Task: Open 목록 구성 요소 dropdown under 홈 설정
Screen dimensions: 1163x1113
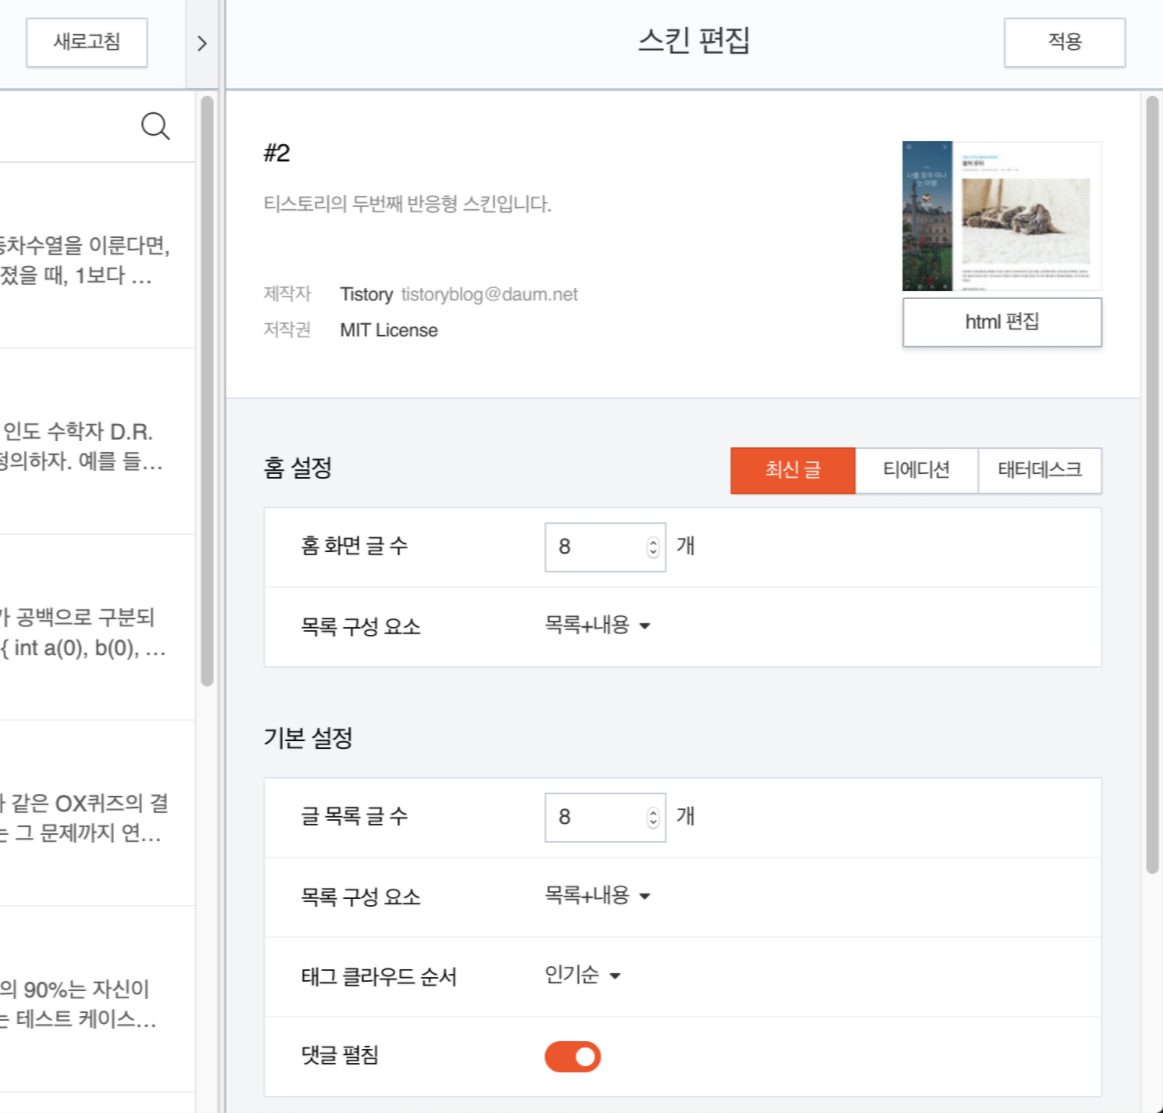Action: pos(597,625)
